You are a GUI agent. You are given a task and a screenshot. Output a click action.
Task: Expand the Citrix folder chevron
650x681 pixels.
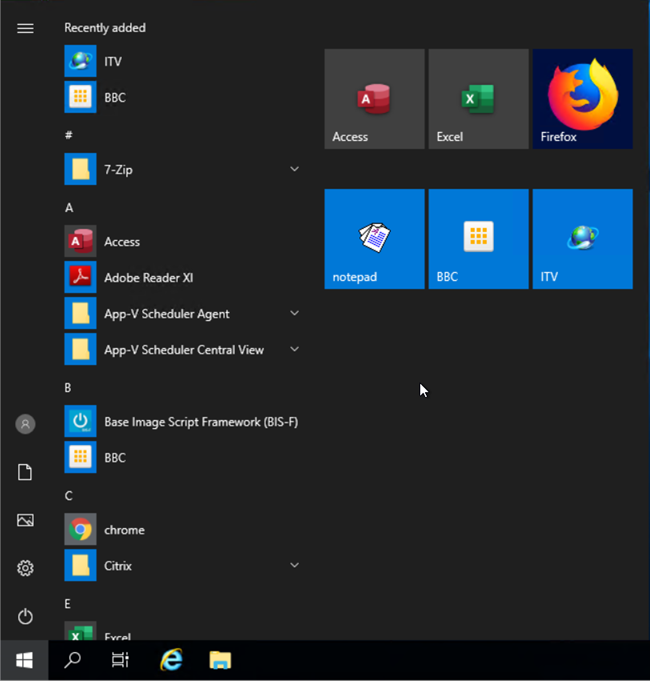tap(294, 565)
